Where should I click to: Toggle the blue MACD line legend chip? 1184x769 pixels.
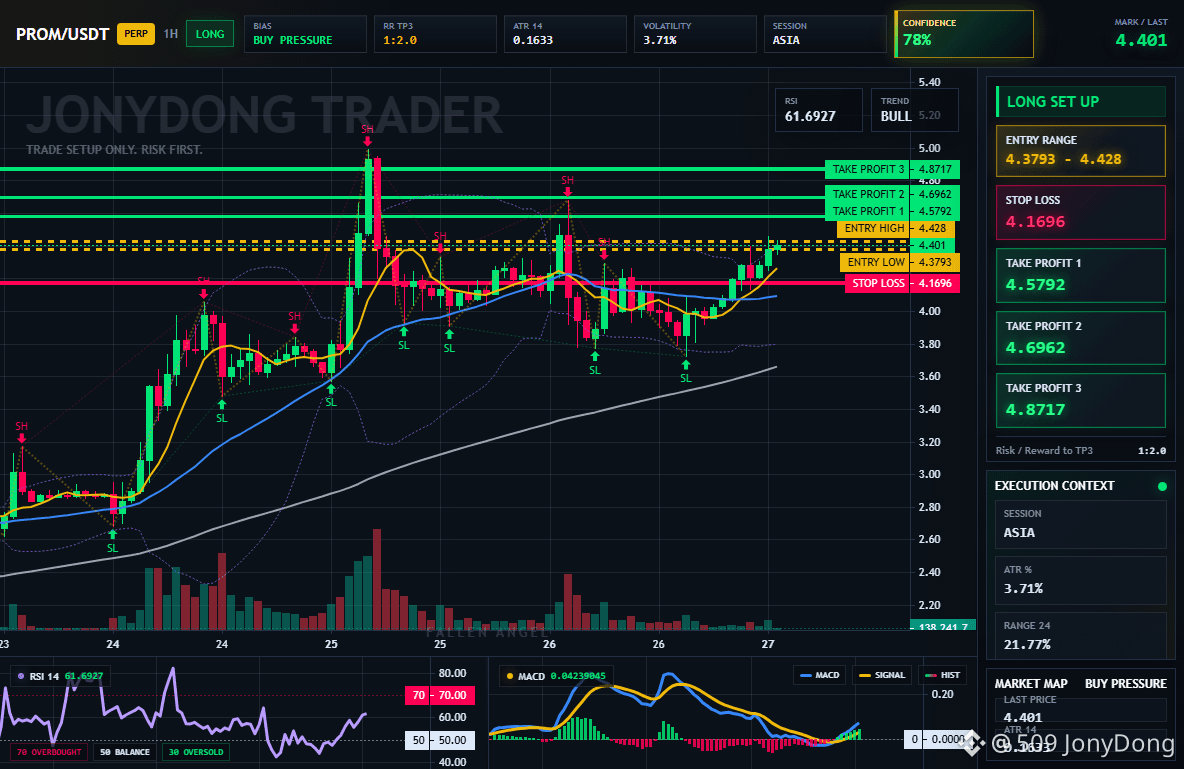[x=819, y=675]
